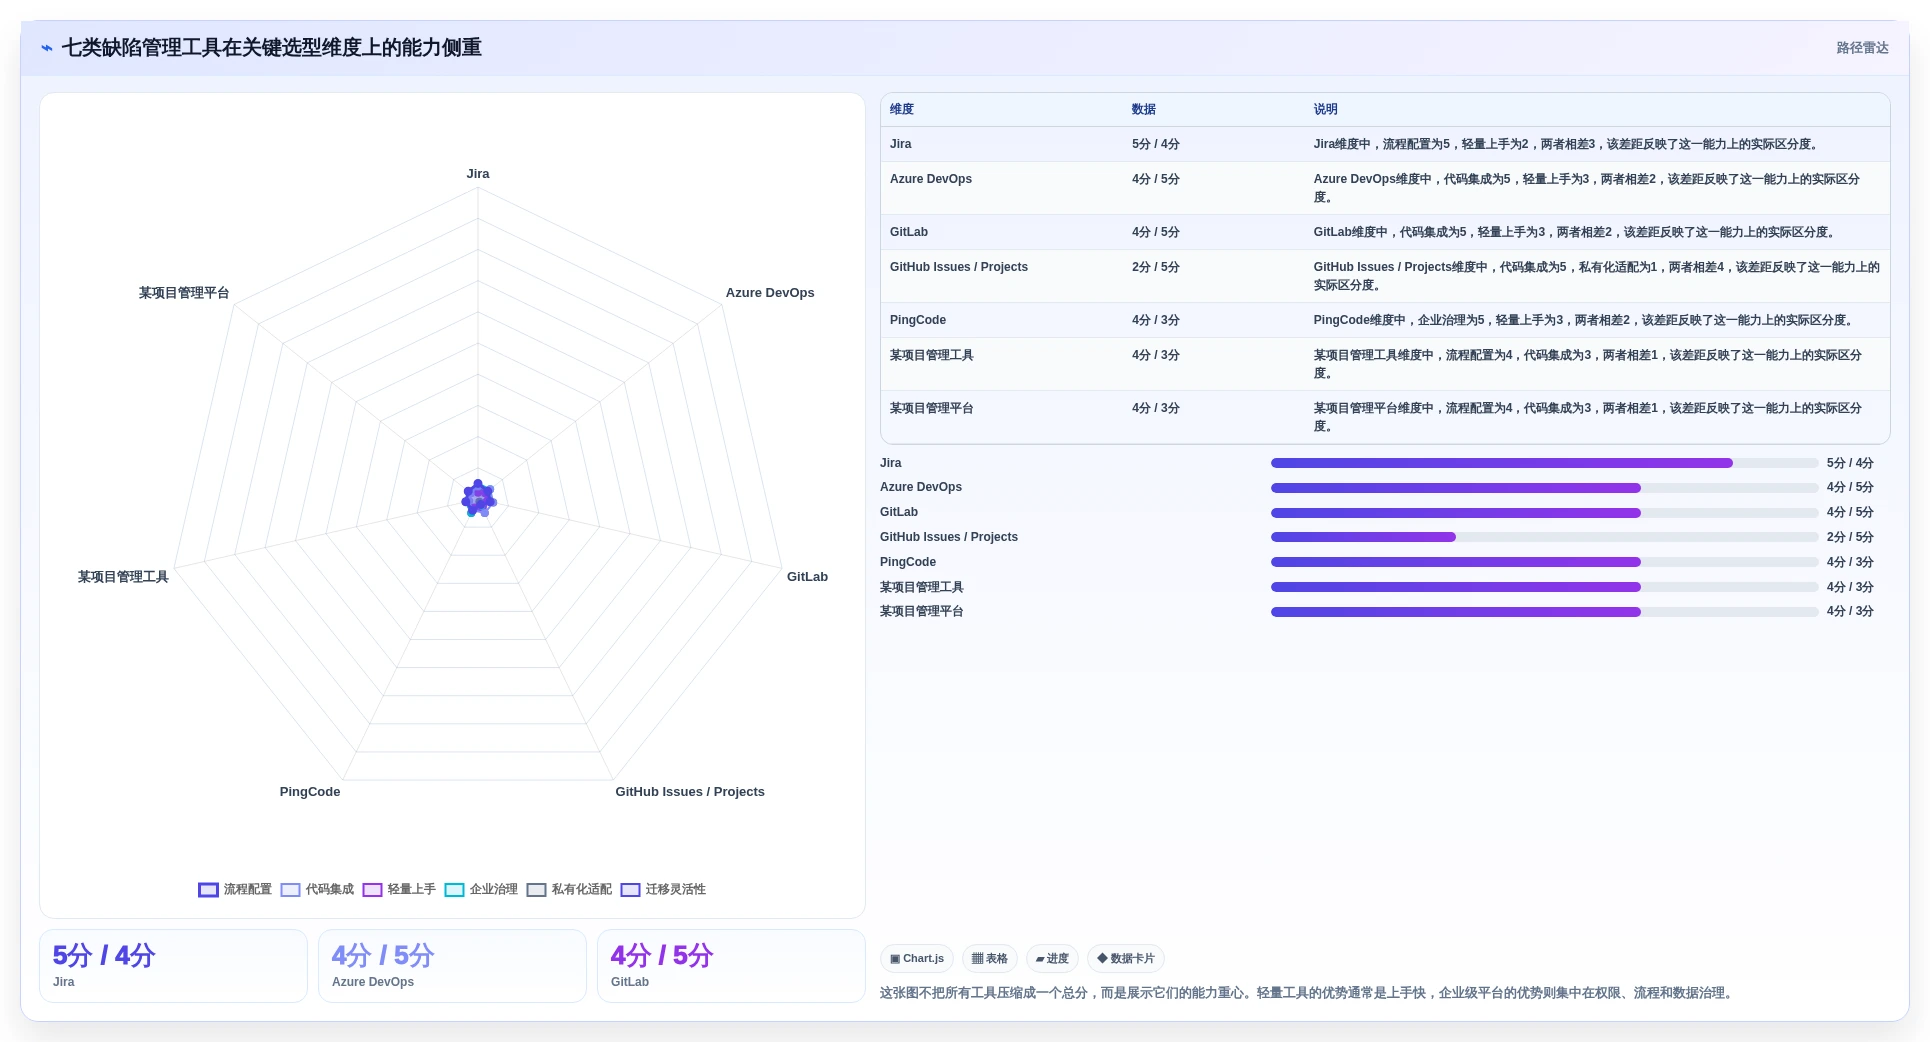Toggle the 代码集成 legend series
The width and height of the screenshot is (1930, 1042).
coord(317,889)
